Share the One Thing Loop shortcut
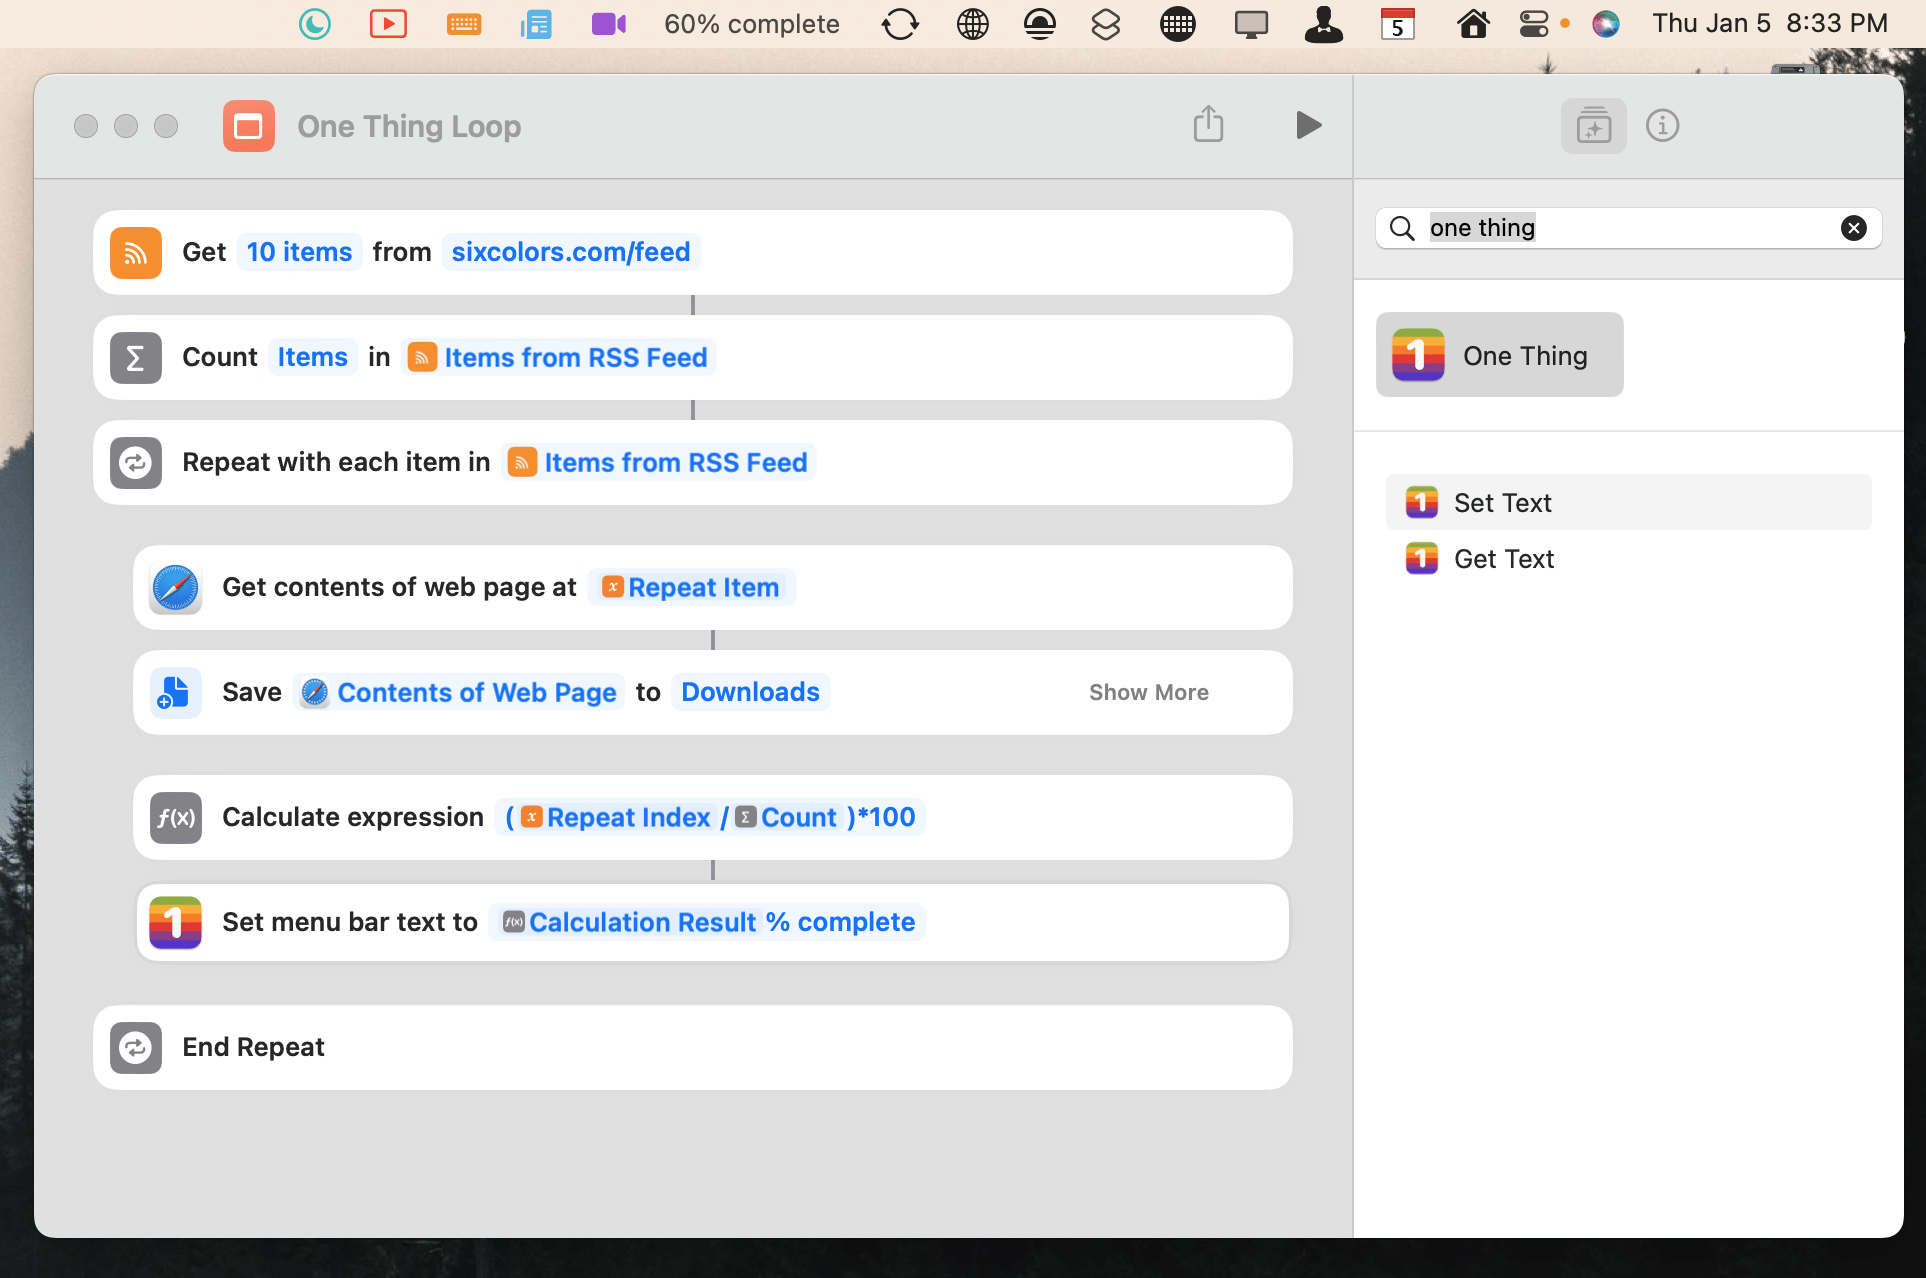The width and height of the screenshot is (1926, 1278). [1208, 124]
